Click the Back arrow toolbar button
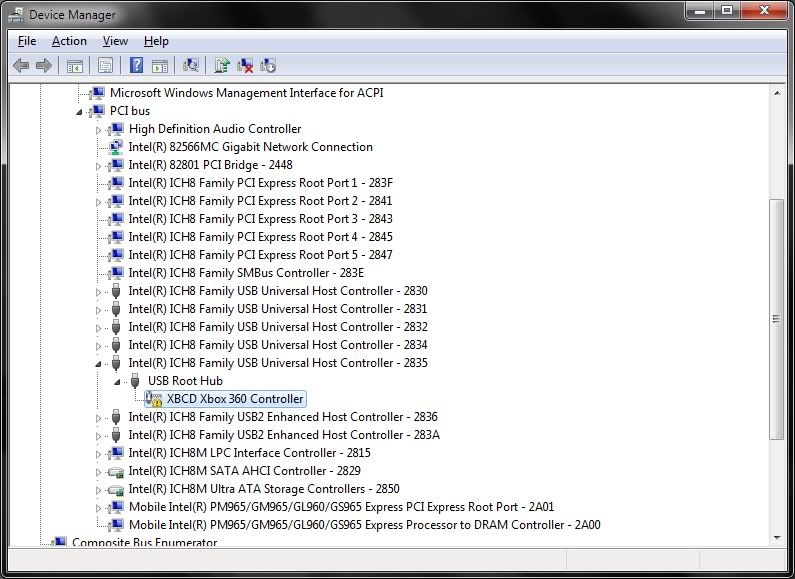Image resolution: width=795 pixels, height=579 pixels. 20,66
